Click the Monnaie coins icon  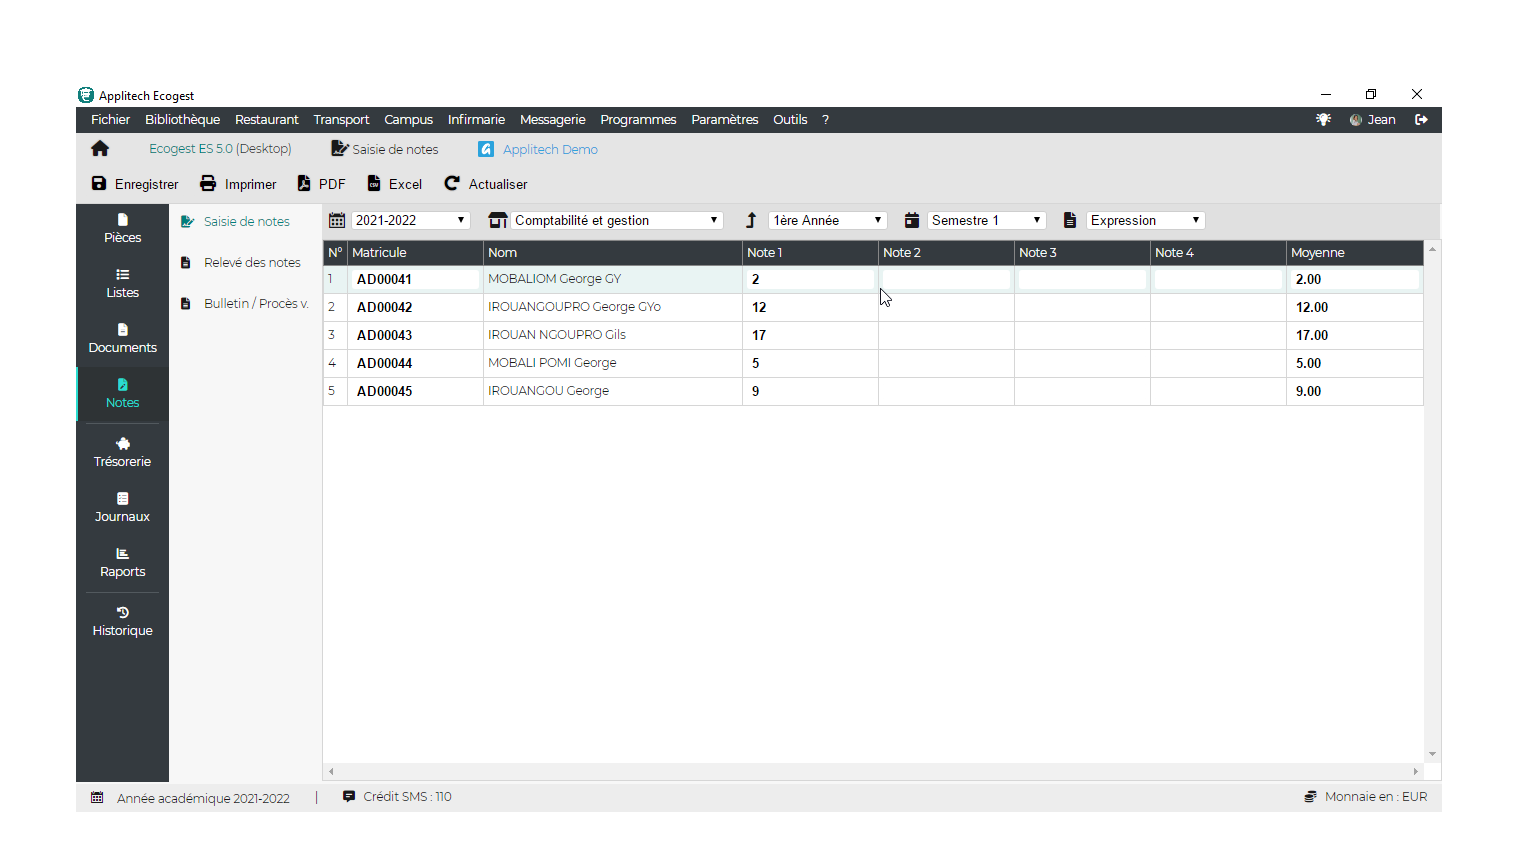click(1310, 797)
